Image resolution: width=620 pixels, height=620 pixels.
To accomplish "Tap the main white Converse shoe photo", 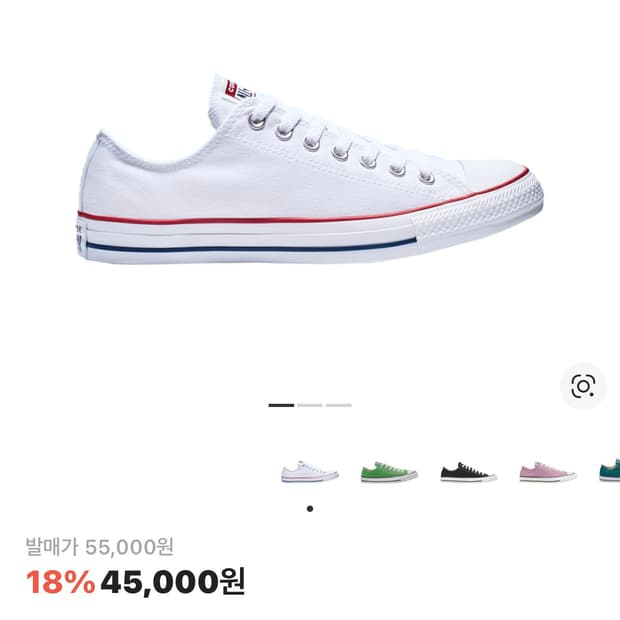I will coord(310,169).
